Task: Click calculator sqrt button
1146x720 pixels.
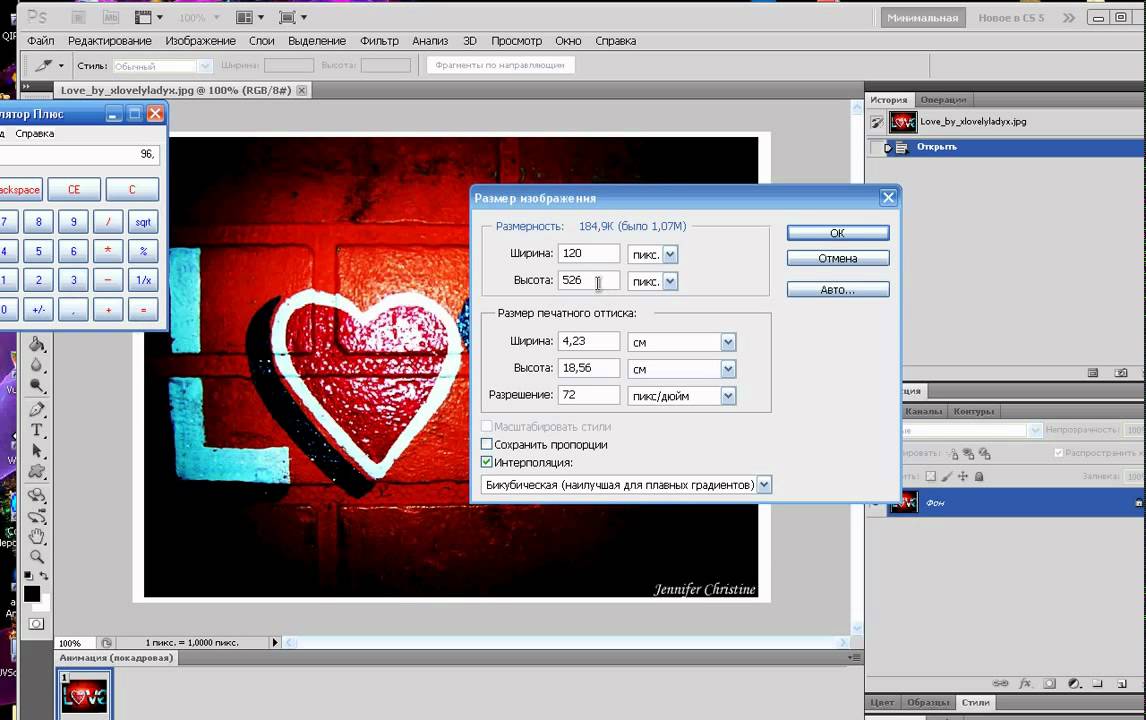Action: click(143, 222)
